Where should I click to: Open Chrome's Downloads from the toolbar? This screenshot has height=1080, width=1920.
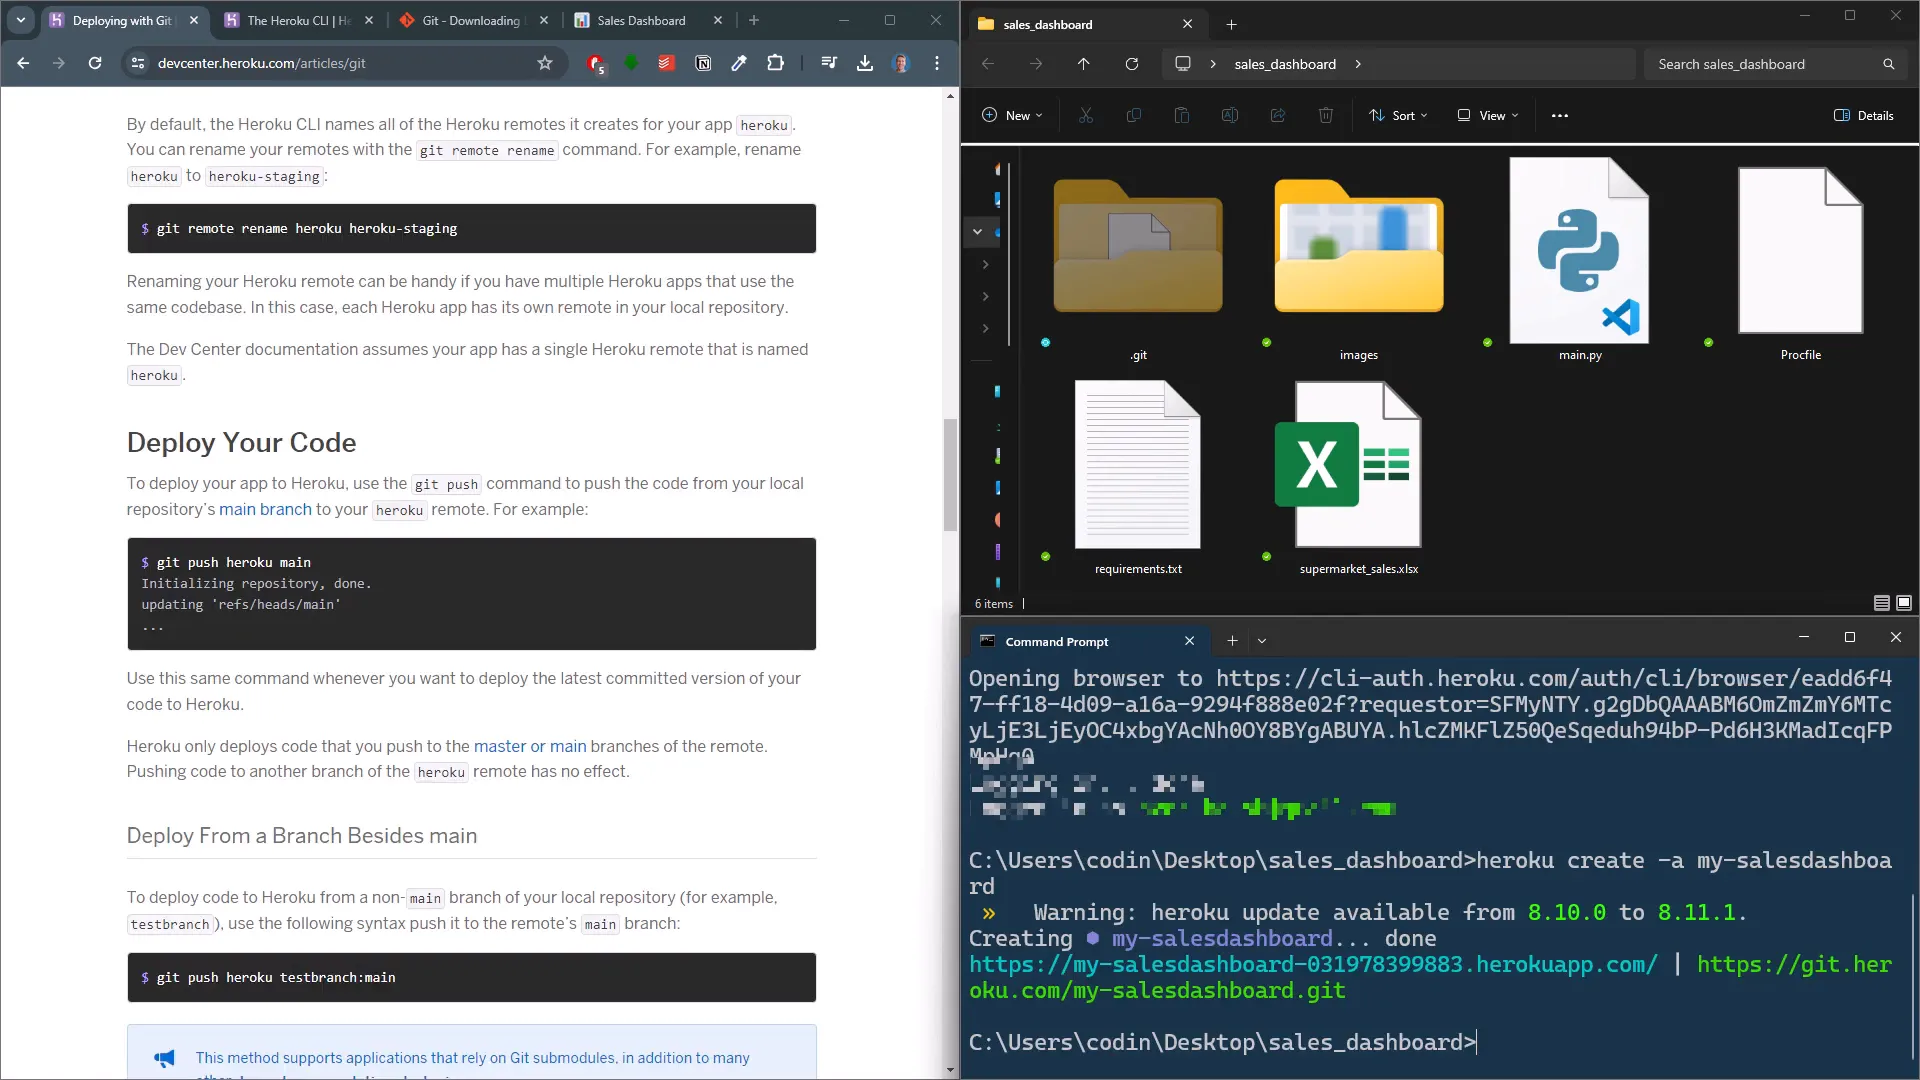click(x=865, y=63)
